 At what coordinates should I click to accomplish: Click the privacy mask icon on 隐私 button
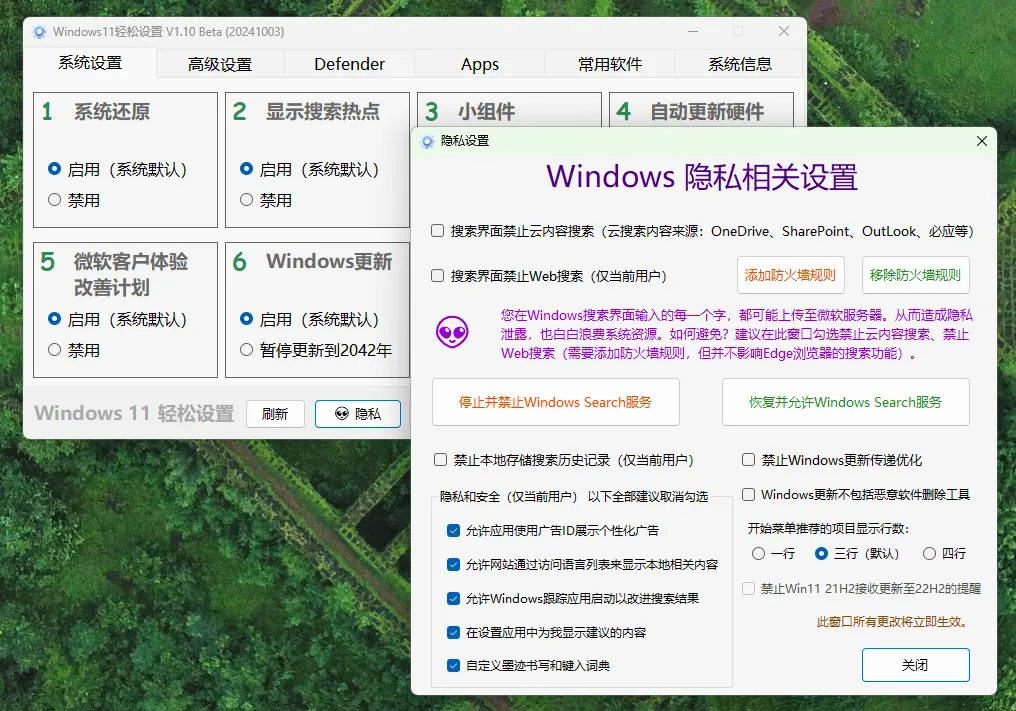pos(344,414)
